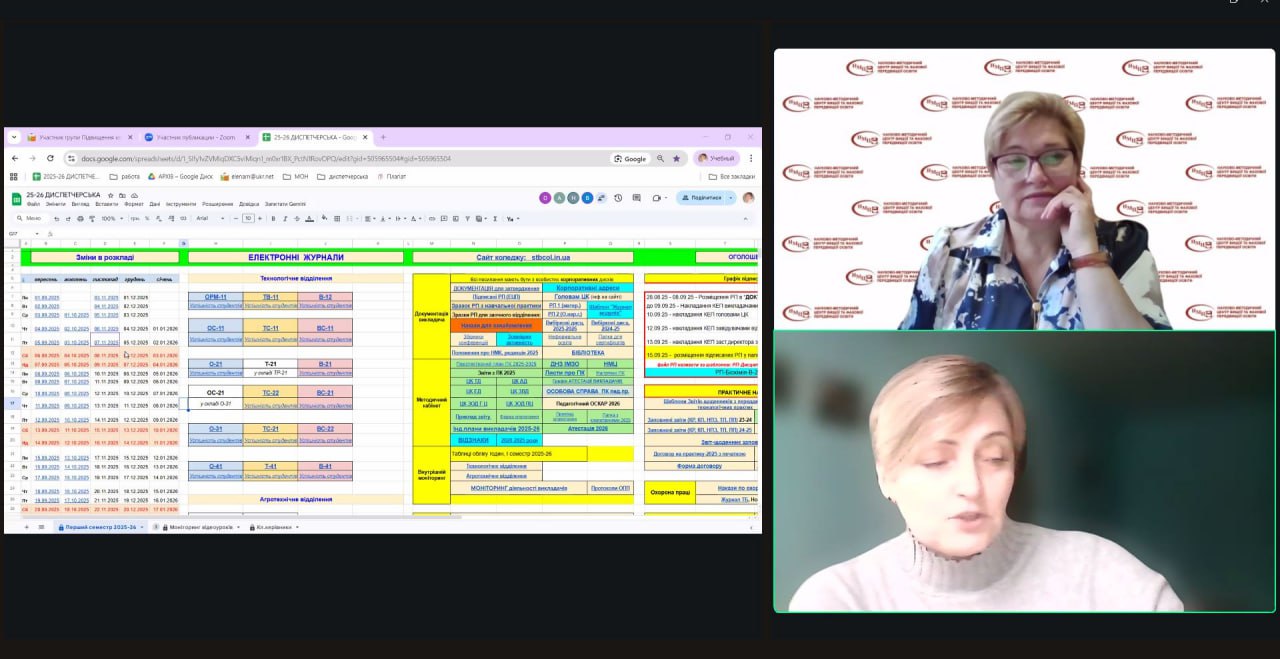Click the text color button
This screenshot has height=659, width=1280.
pyautogui.click(x=311, y=218)
